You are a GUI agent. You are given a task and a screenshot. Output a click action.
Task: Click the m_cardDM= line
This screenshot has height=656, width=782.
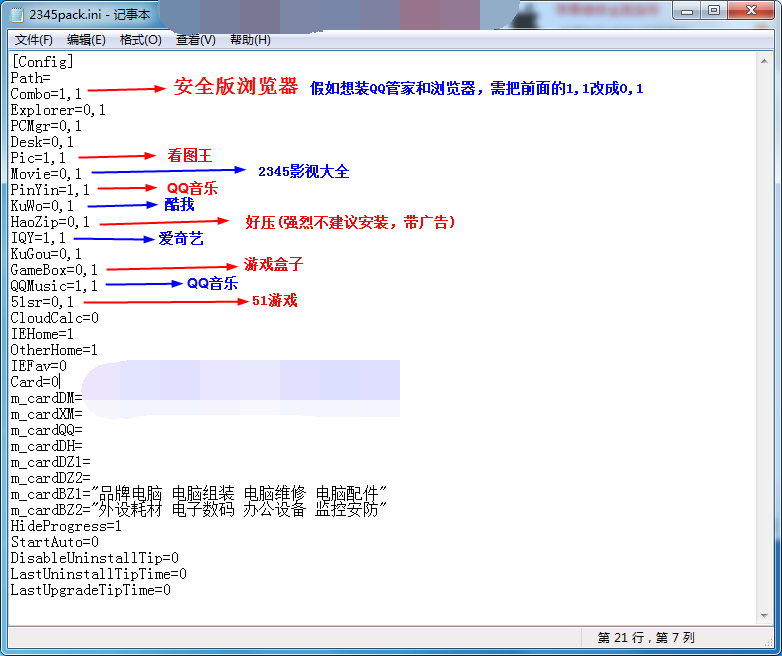point(46,398)
